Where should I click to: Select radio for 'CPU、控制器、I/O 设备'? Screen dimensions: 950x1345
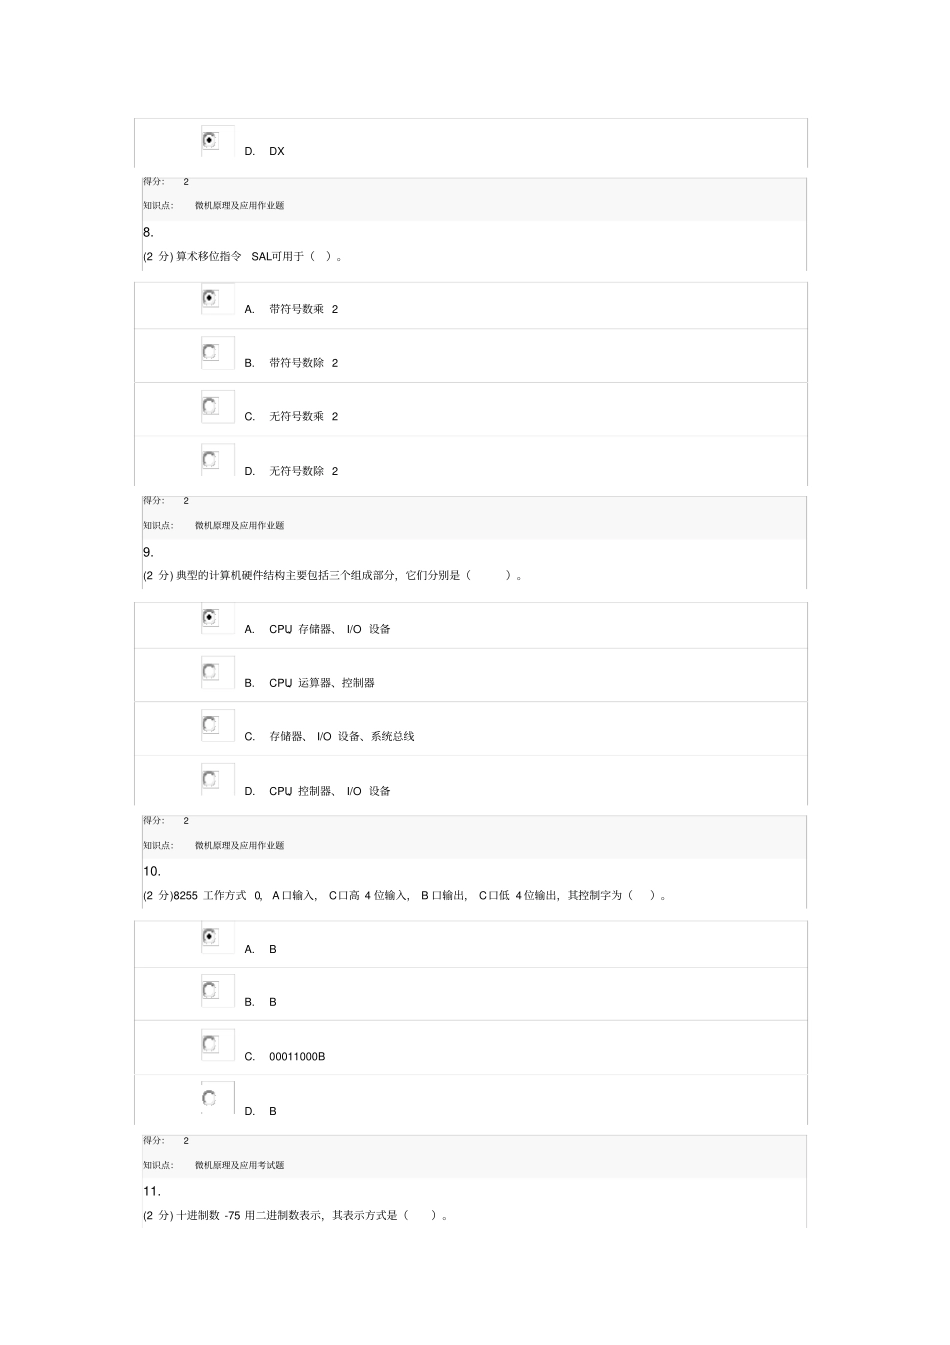tap(209, 779)
